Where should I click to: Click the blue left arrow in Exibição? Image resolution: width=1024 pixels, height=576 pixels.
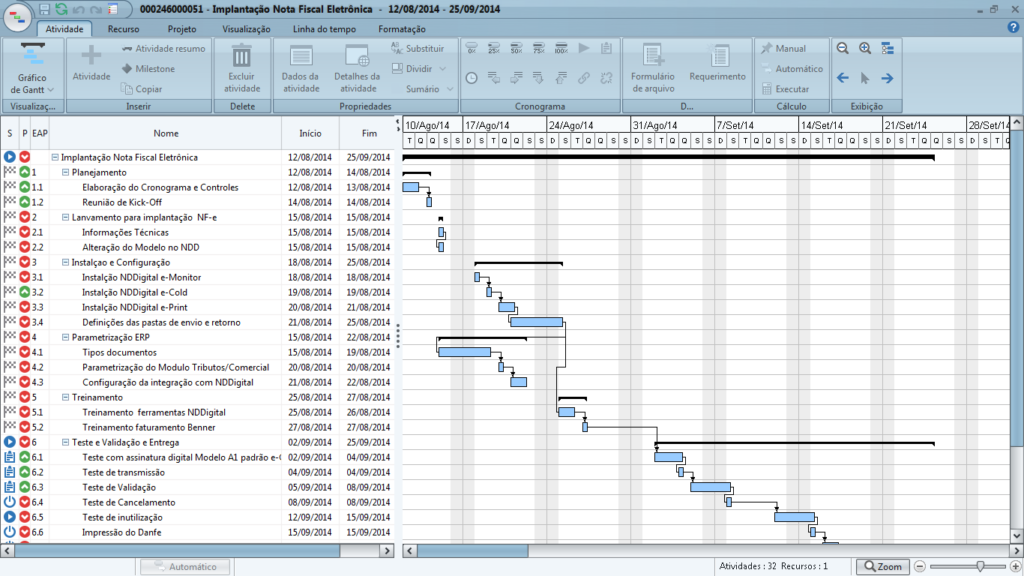pyautogui.click(x=842, y=78)
